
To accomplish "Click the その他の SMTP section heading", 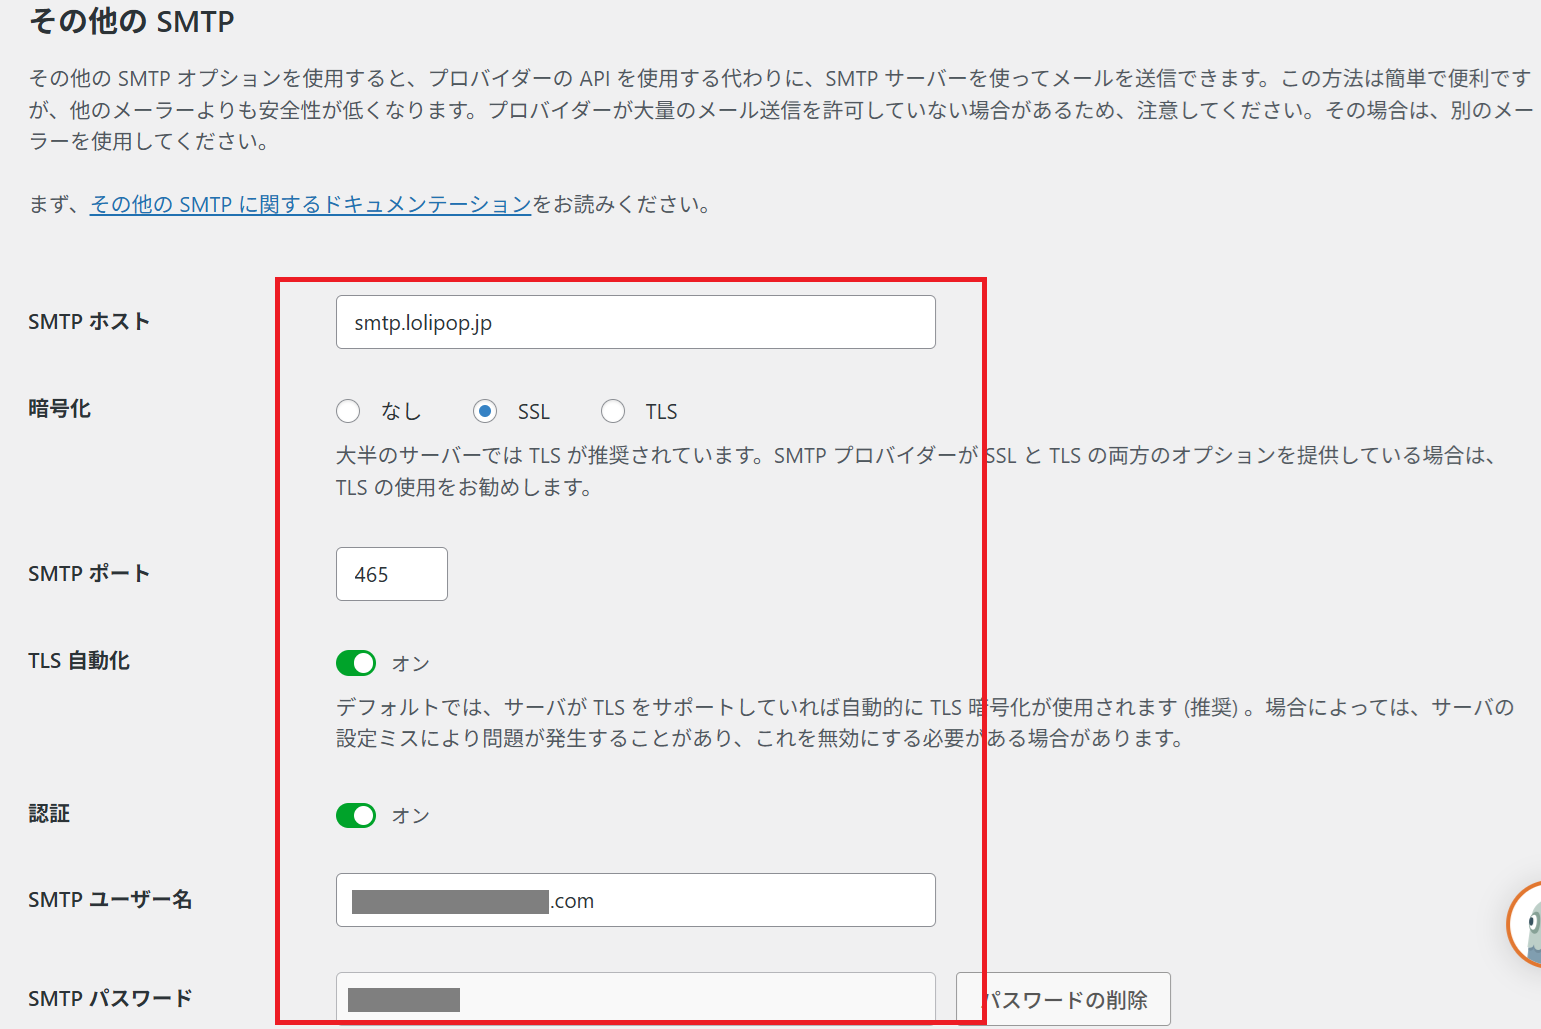I will pyautogui.click(x=132, y=21).
